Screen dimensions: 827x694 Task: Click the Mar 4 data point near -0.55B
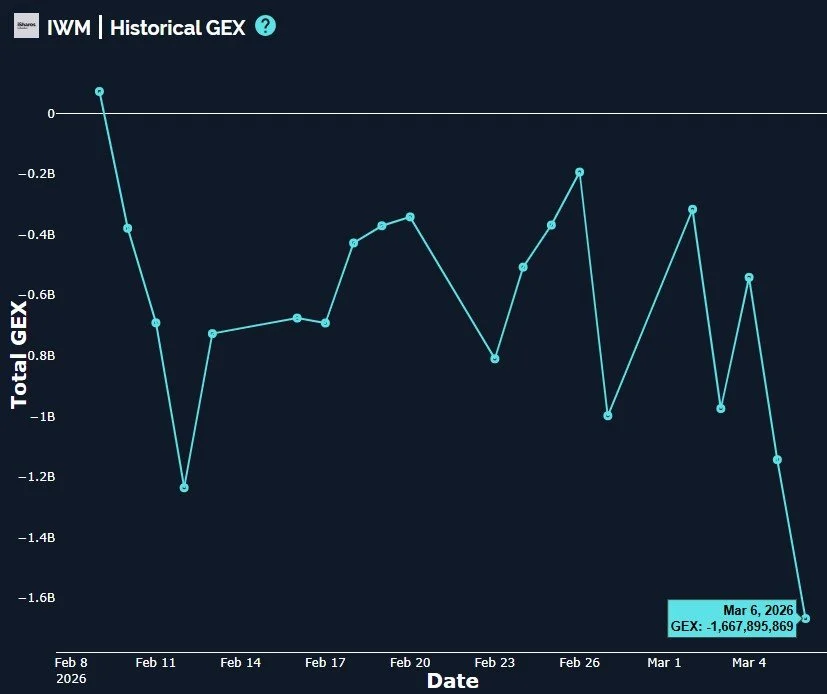[749, 277]
